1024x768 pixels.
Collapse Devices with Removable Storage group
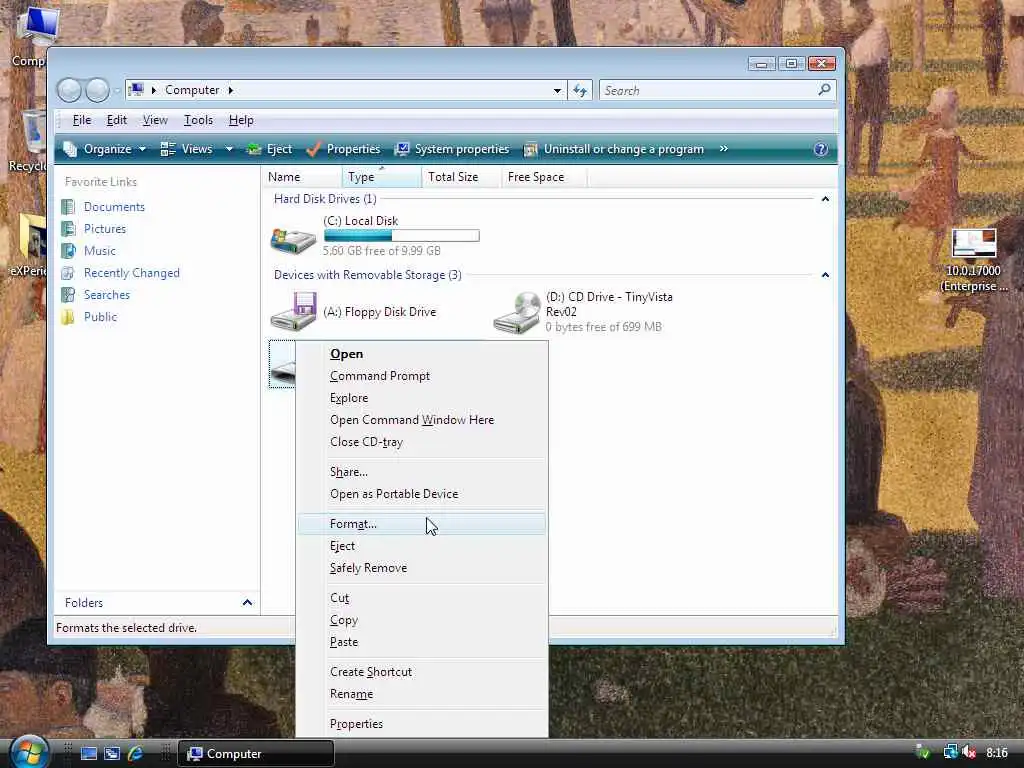(x=825, y=275)
